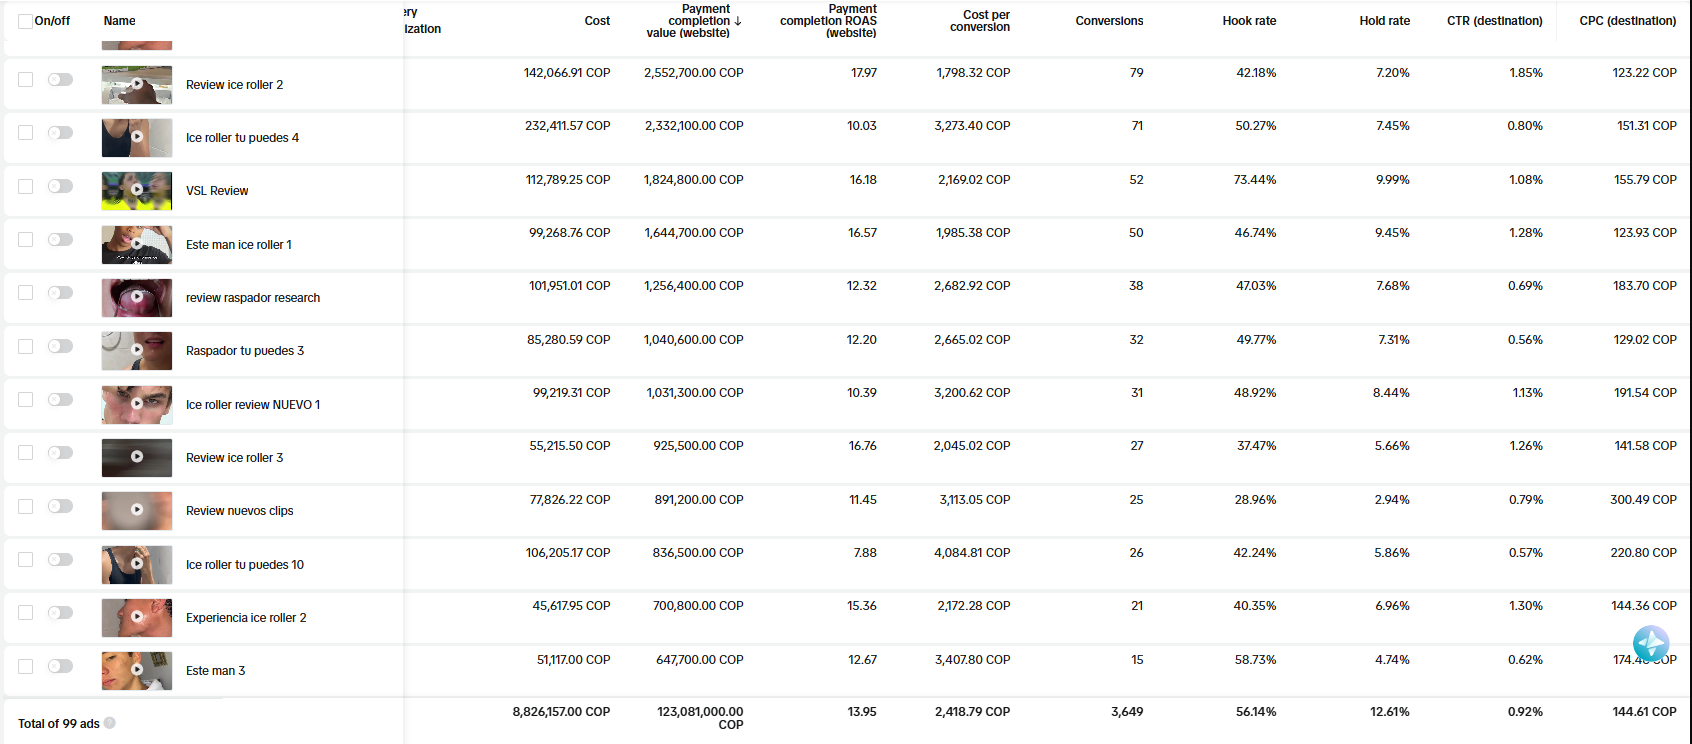Play the Review ice roller 3 preview
This screenshot has width=1692, height=744.
coord(137,457)
